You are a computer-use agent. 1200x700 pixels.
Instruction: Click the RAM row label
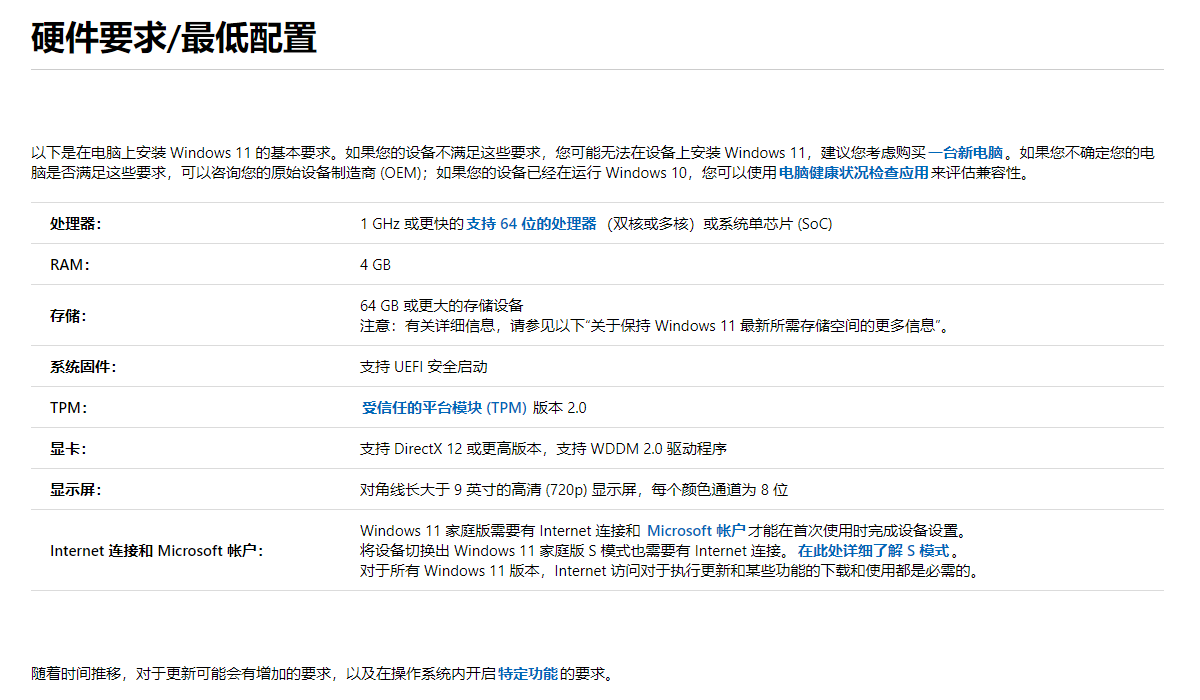coord(70,265)
